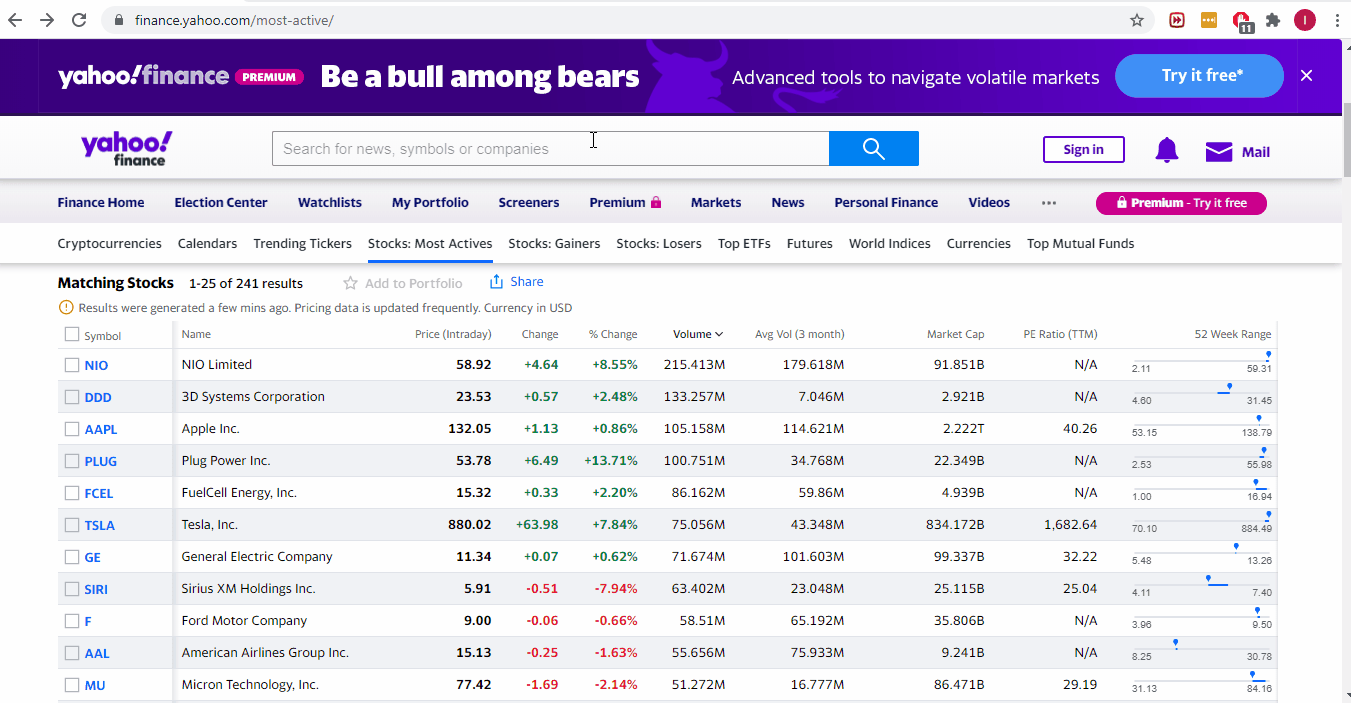Click Premium - Try it free button
Image resolution: width=1351 pixels, height=703 pixels.
click(1181, 203)
